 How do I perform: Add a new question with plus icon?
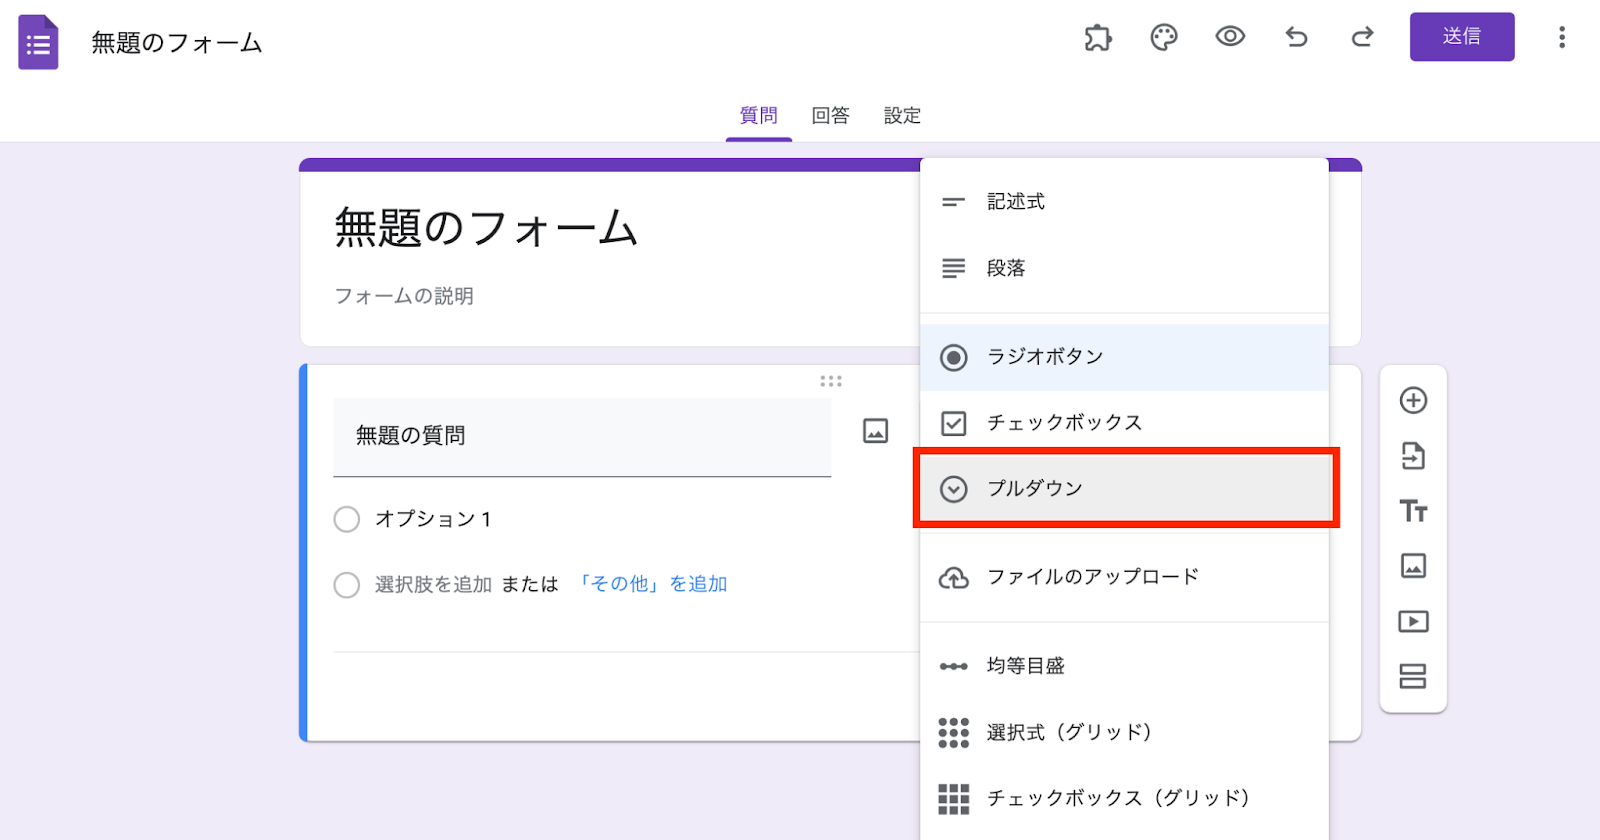click(x=1413, y=401)
